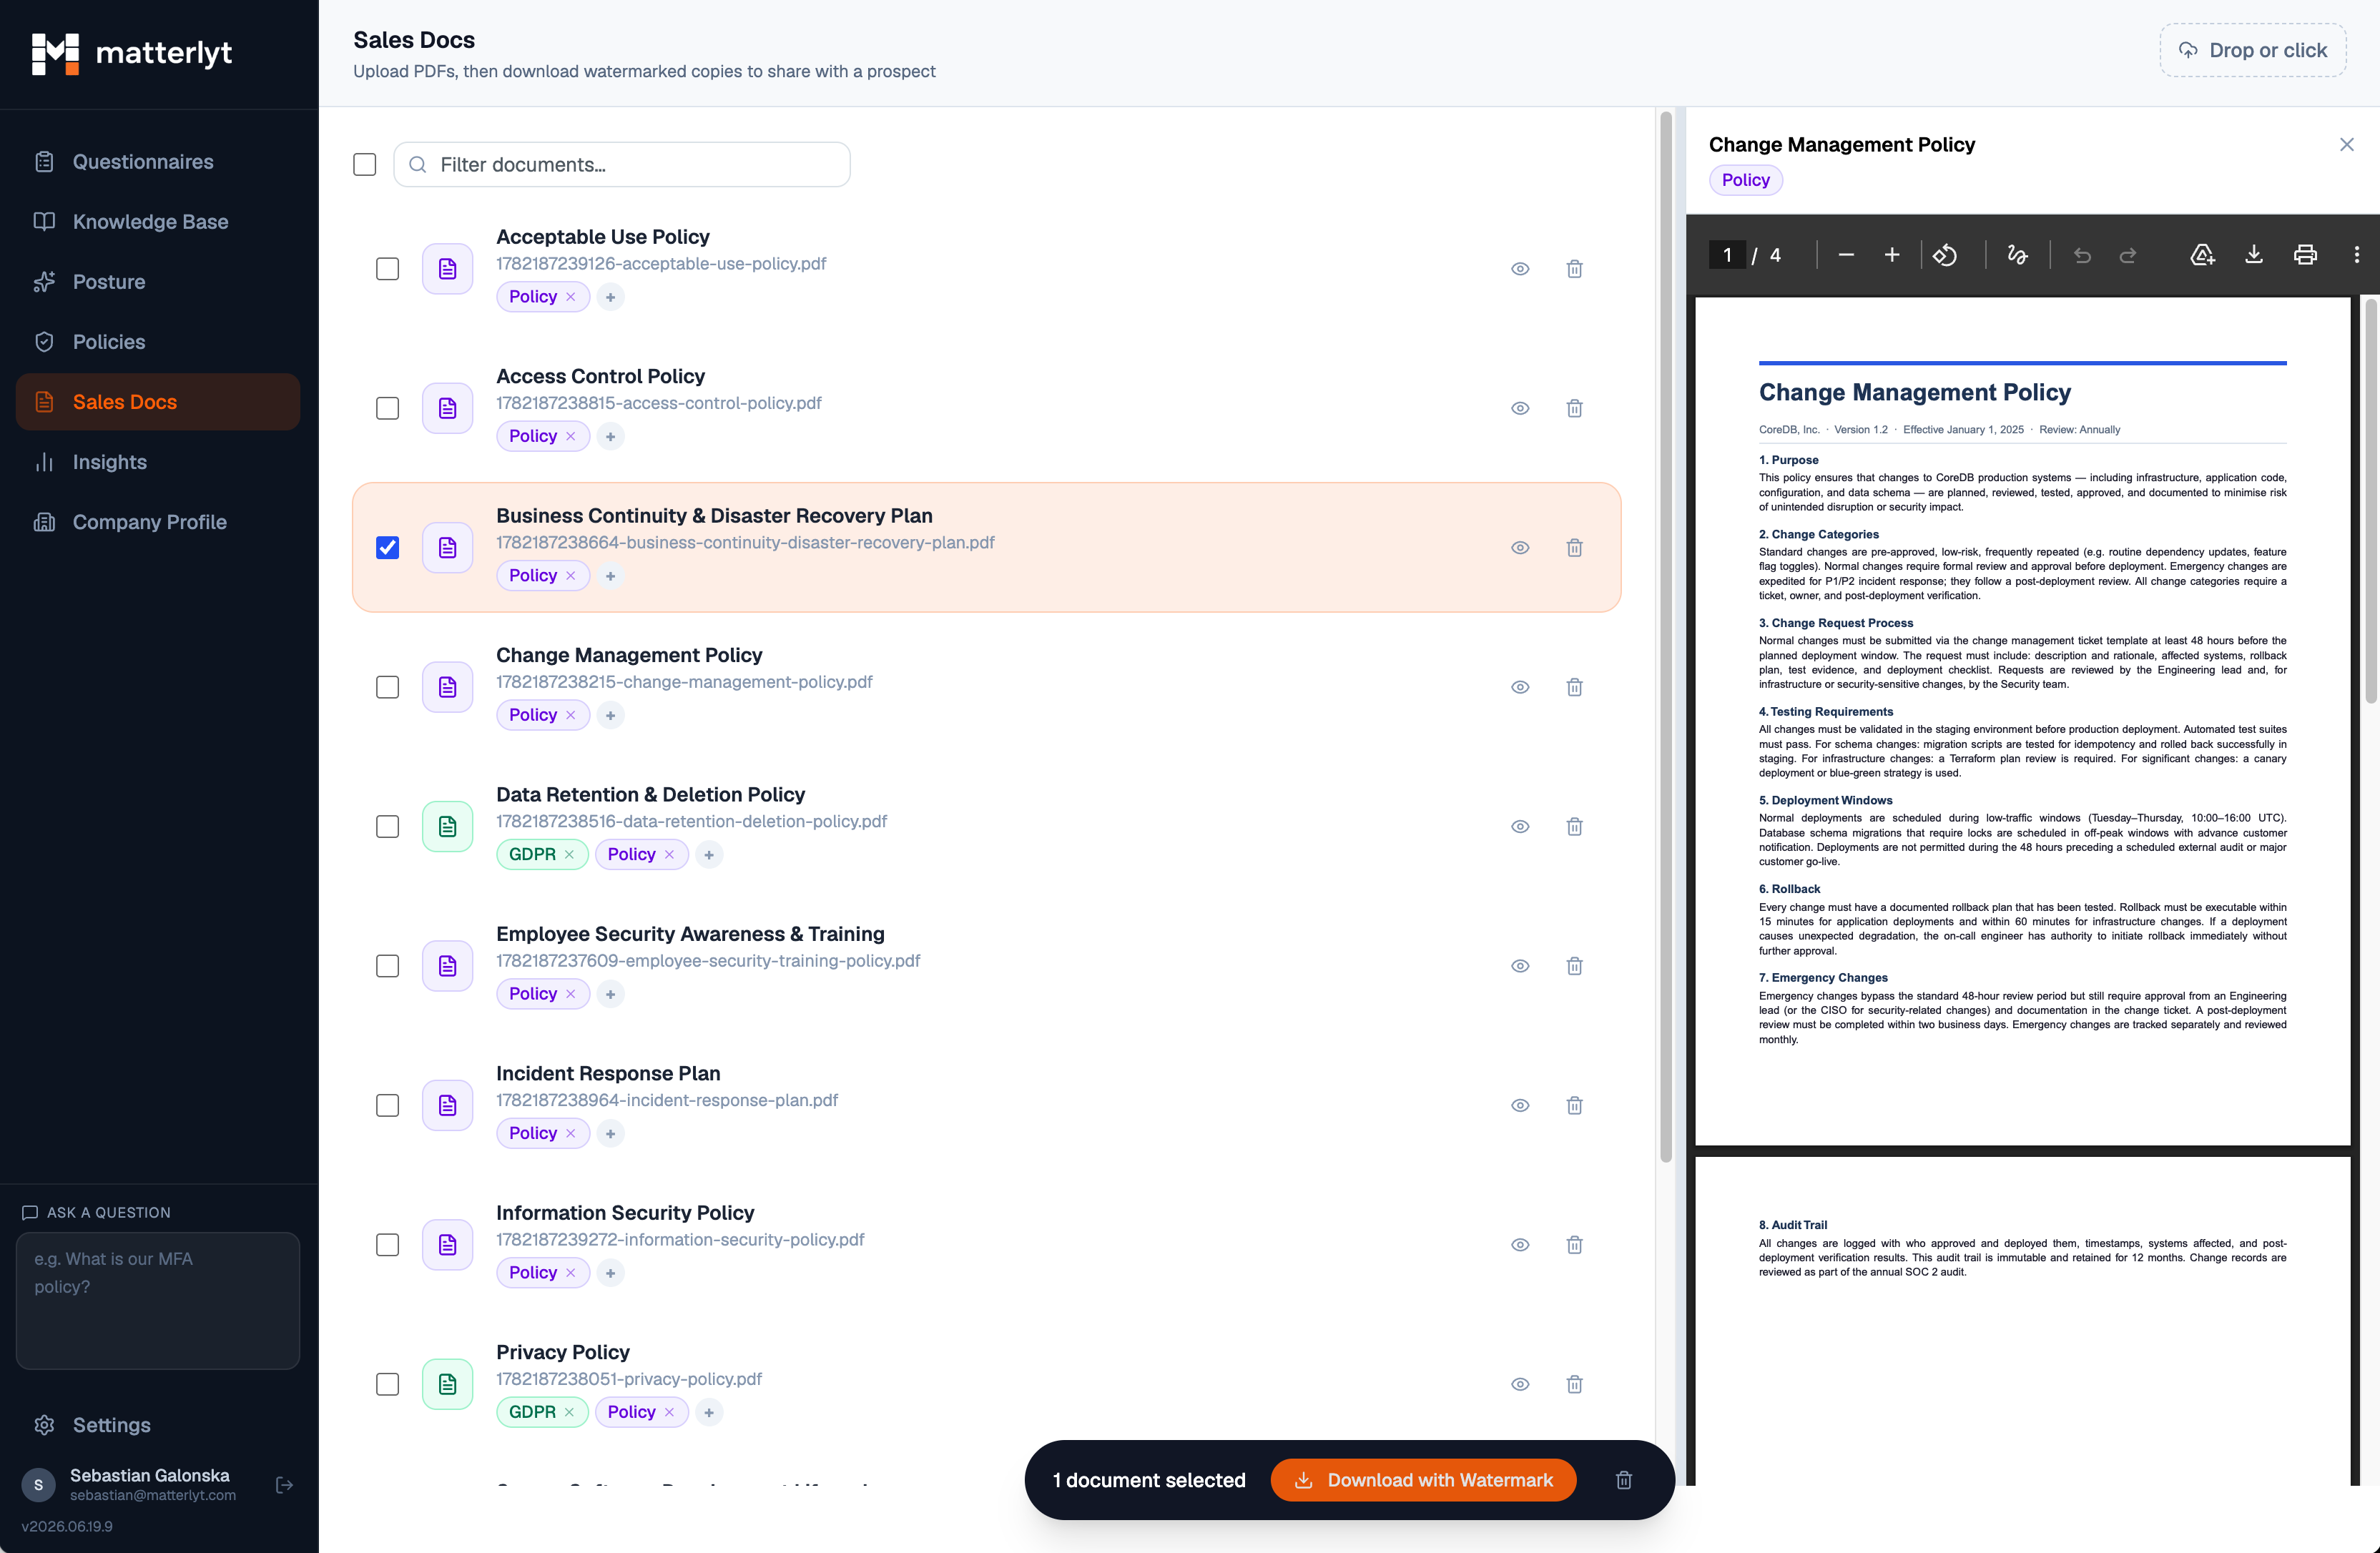This screenshot has width=2380, height=1553.
Task: Undo last PDF annotation
Action: tap(2082, 255)
